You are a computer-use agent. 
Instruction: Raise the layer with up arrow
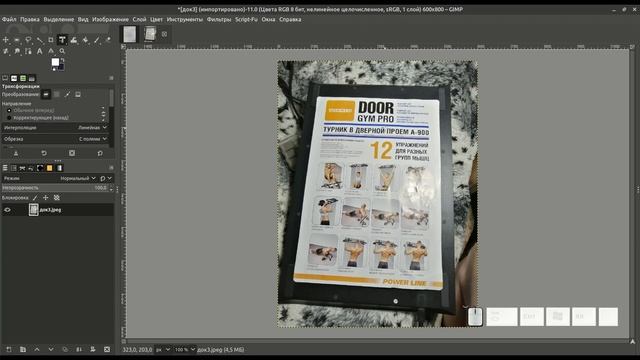pyautogui.click(x=37, y=349)
